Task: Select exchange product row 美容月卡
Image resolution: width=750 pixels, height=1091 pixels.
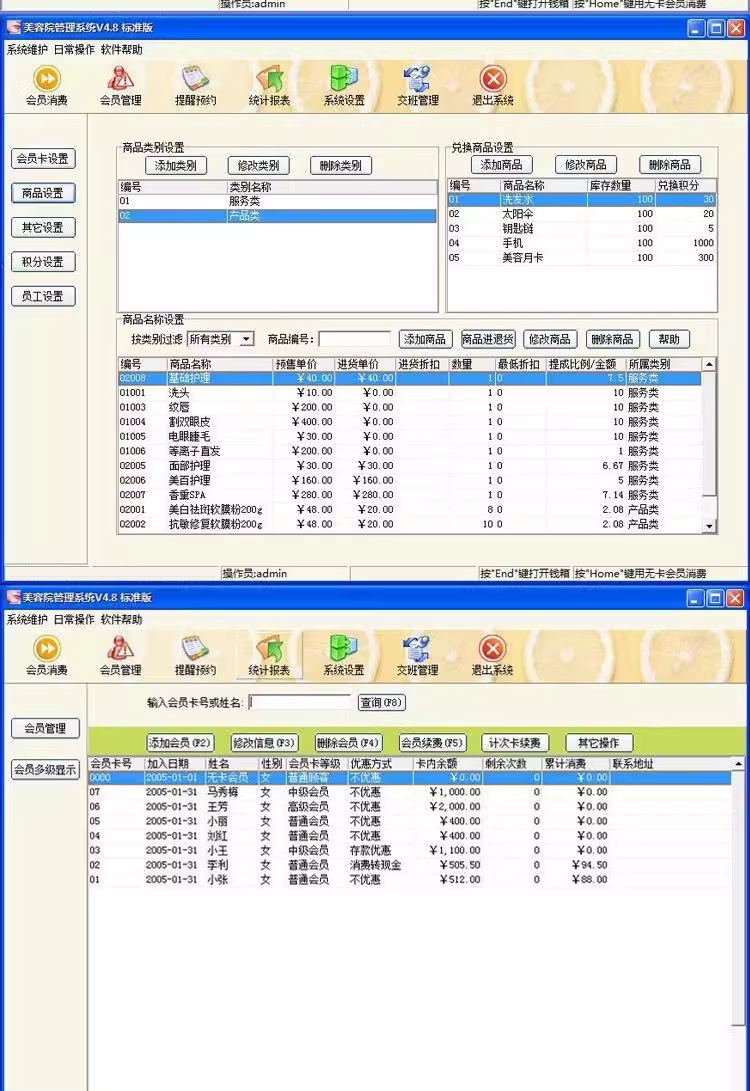Action: pos(582,257)
